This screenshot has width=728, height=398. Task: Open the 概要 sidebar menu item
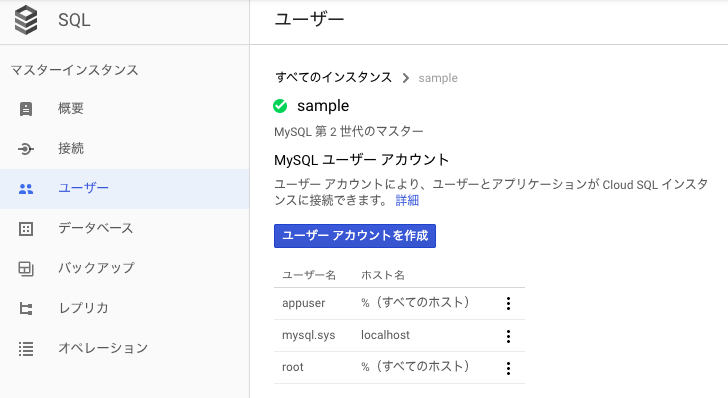[124, 109]
